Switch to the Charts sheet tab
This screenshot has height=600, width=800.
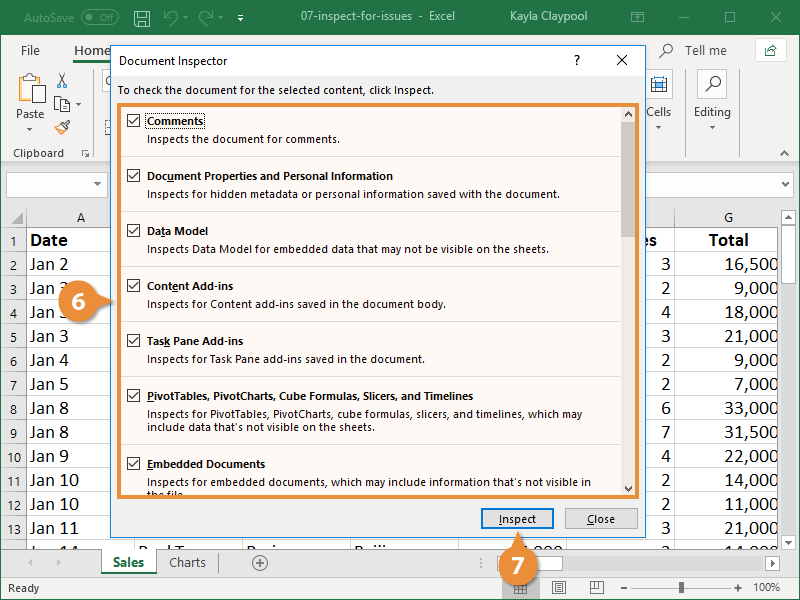click(x=187, y=563)
